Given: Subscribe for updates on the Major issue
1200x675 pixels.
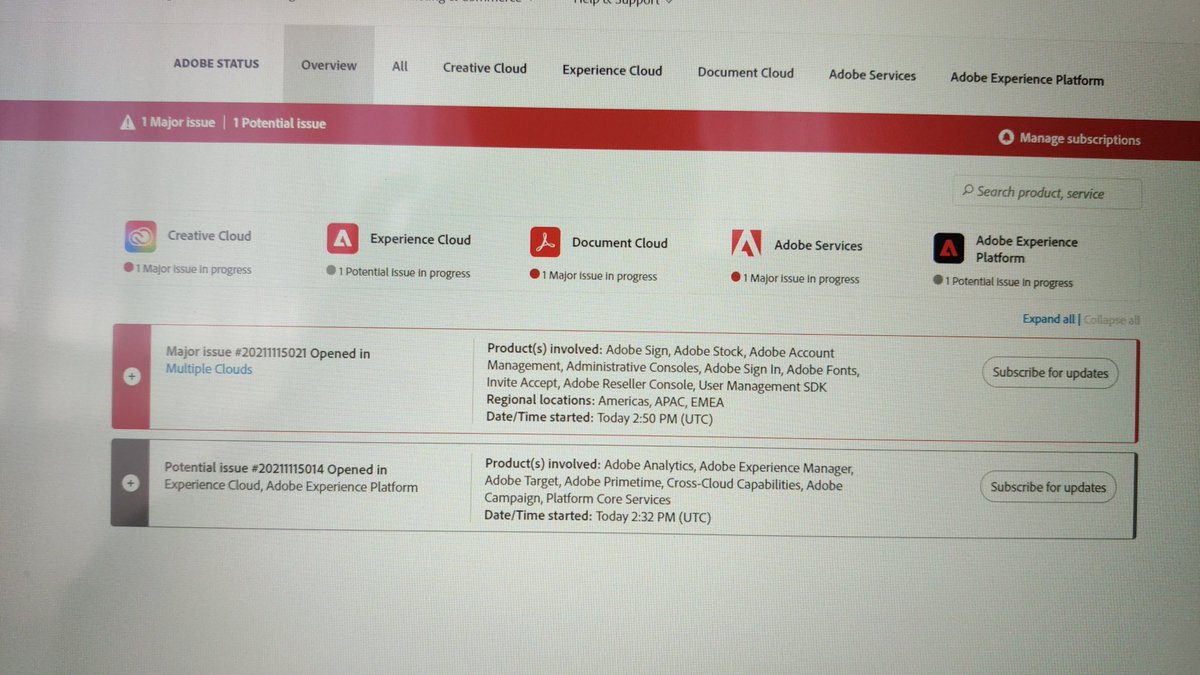Looking at the screenshot, I should point(1050,373).
